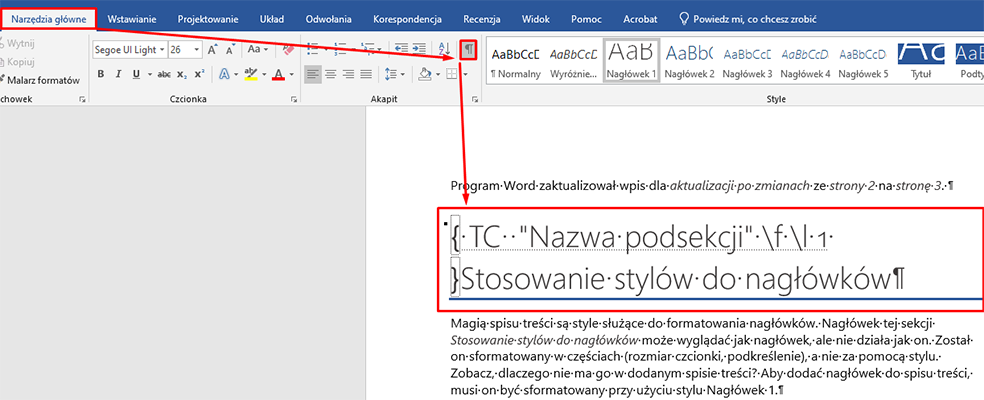The image size is (984, 400).
Task: Expand the font color dropdown arrow
Action: [x=292, y=74]
